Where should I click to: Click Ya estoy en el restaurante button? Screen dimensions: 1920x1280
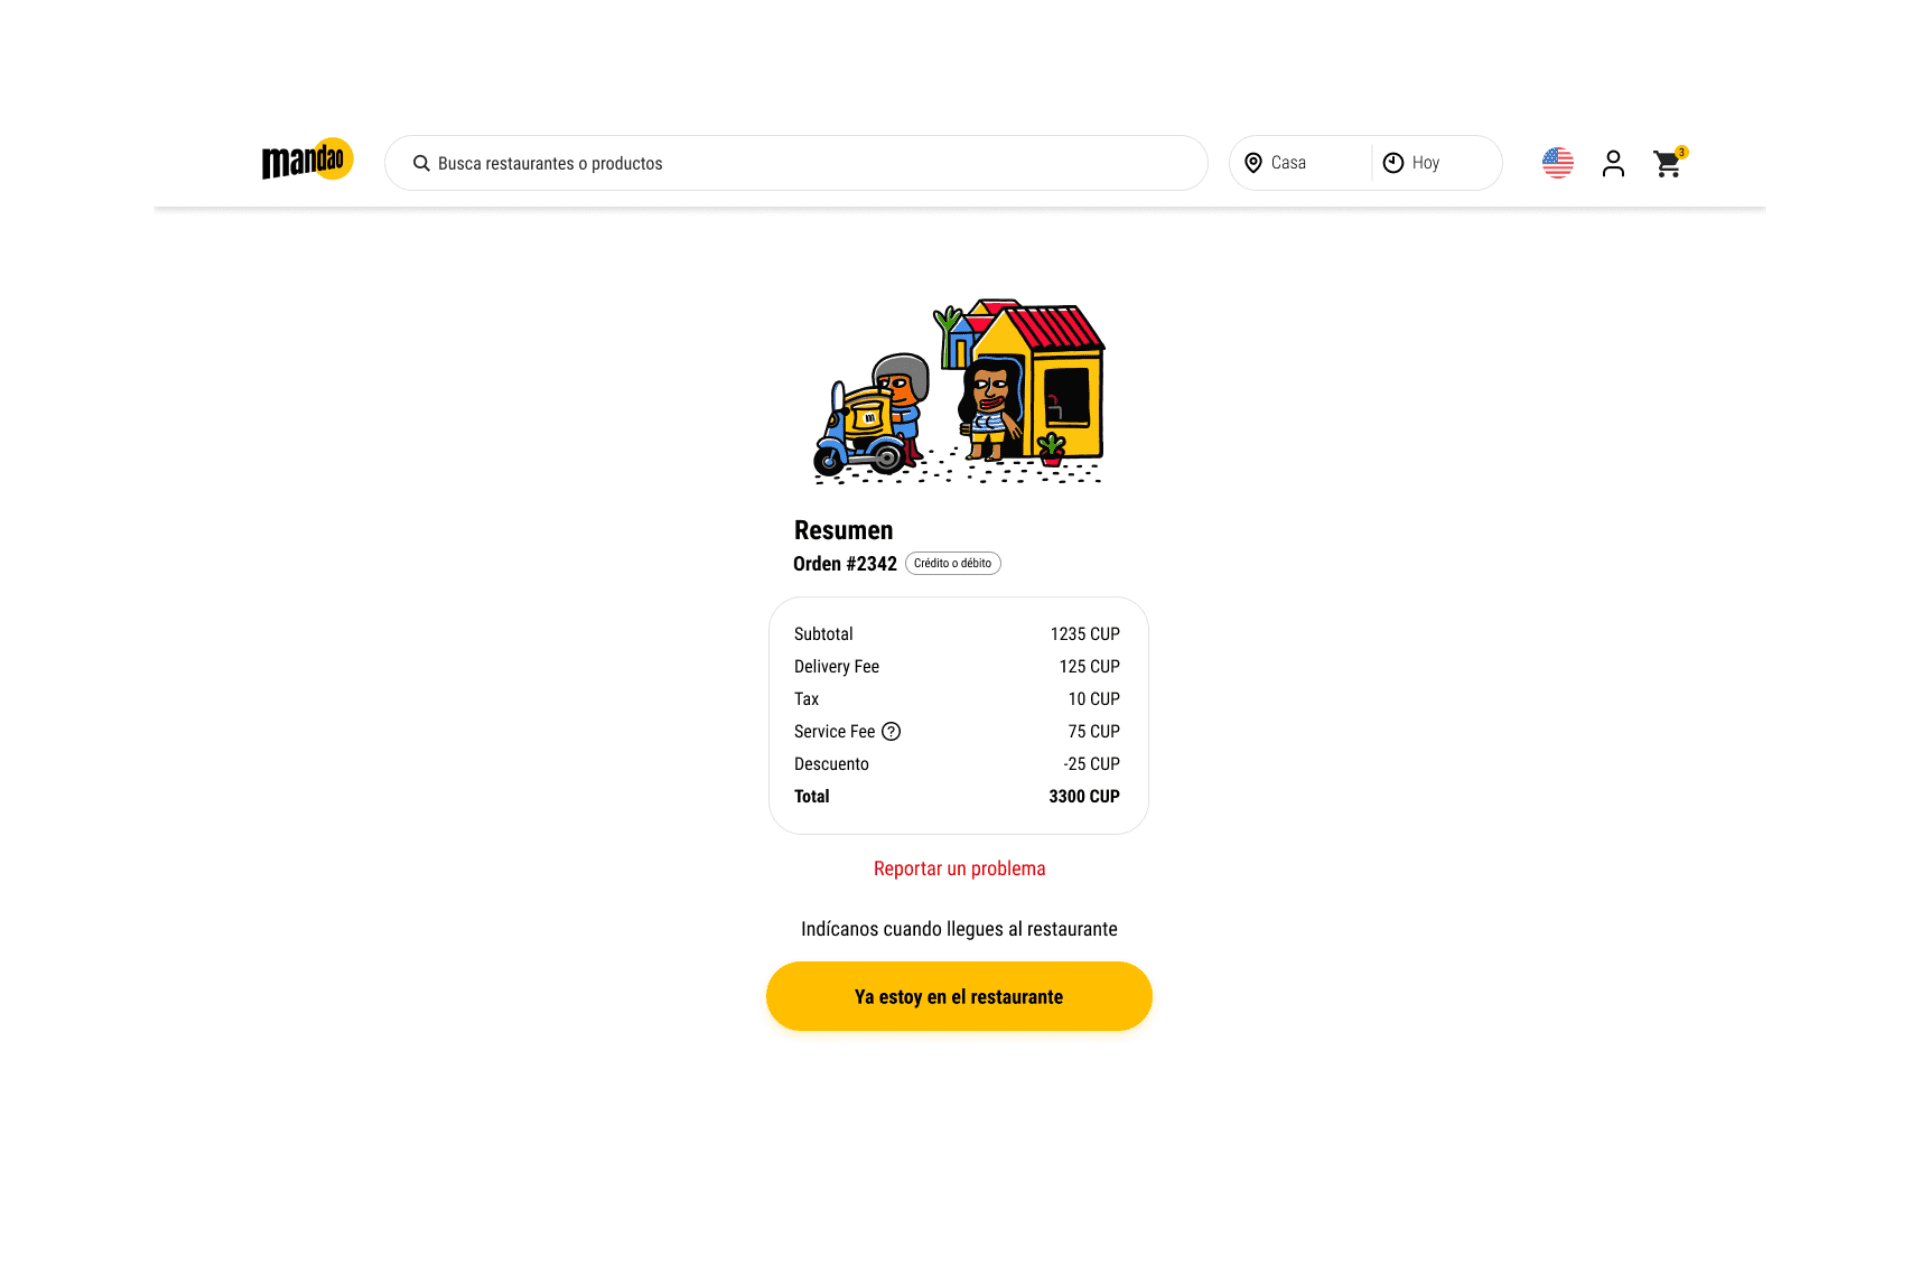pos(959,996)
